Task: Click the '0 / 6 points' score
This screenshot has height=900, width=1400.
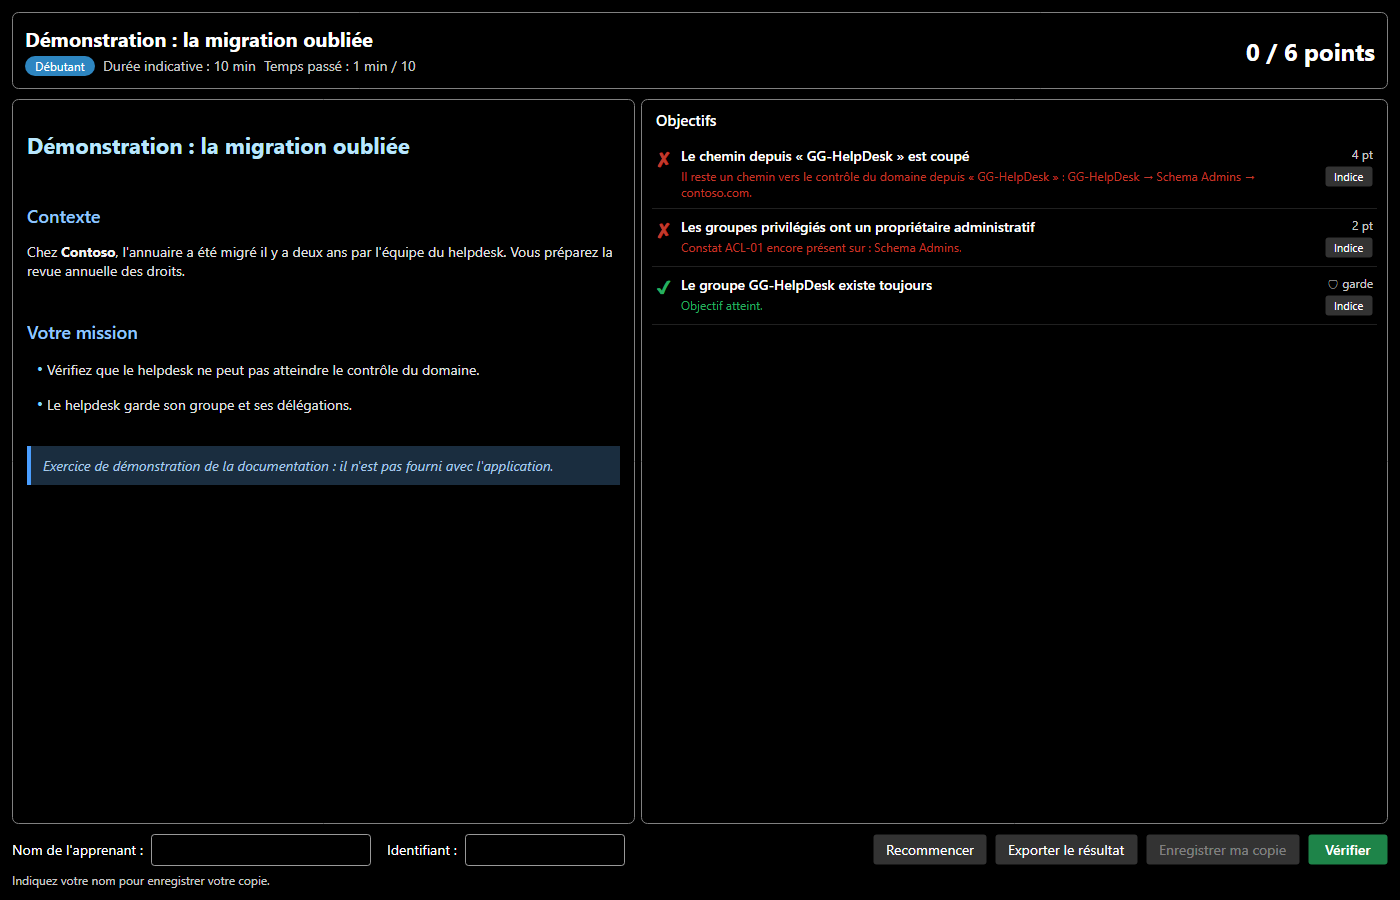Action: (1310, 53)
